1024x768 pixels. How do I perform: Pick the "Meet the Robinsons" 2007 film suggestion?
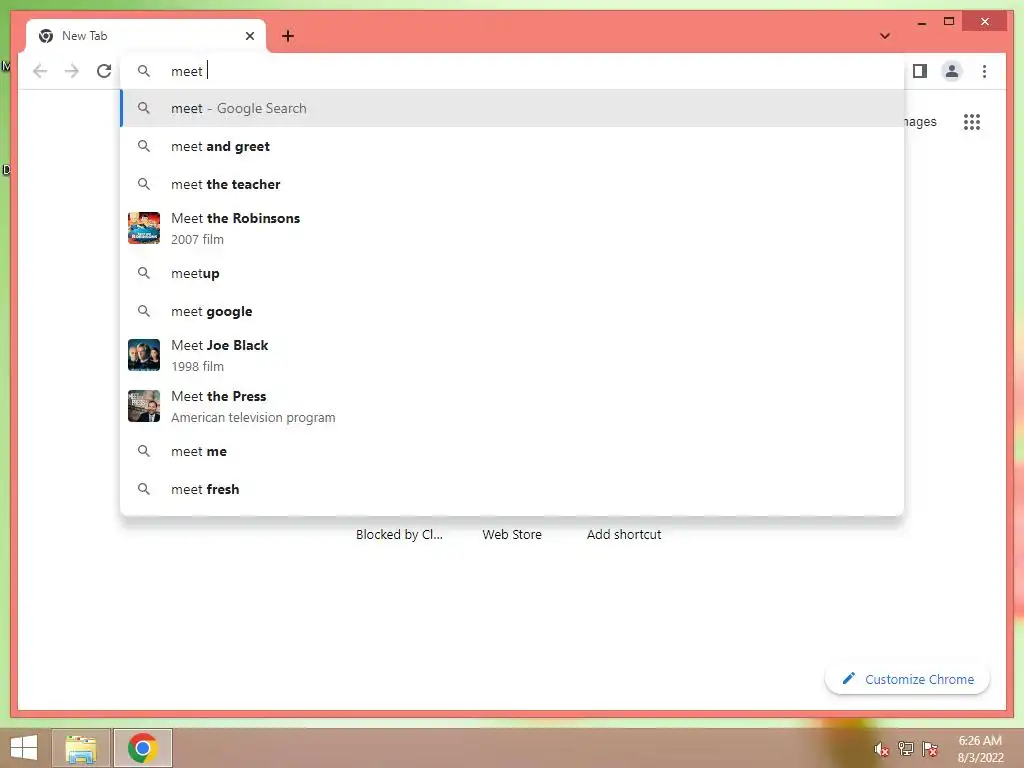[512, 229]
